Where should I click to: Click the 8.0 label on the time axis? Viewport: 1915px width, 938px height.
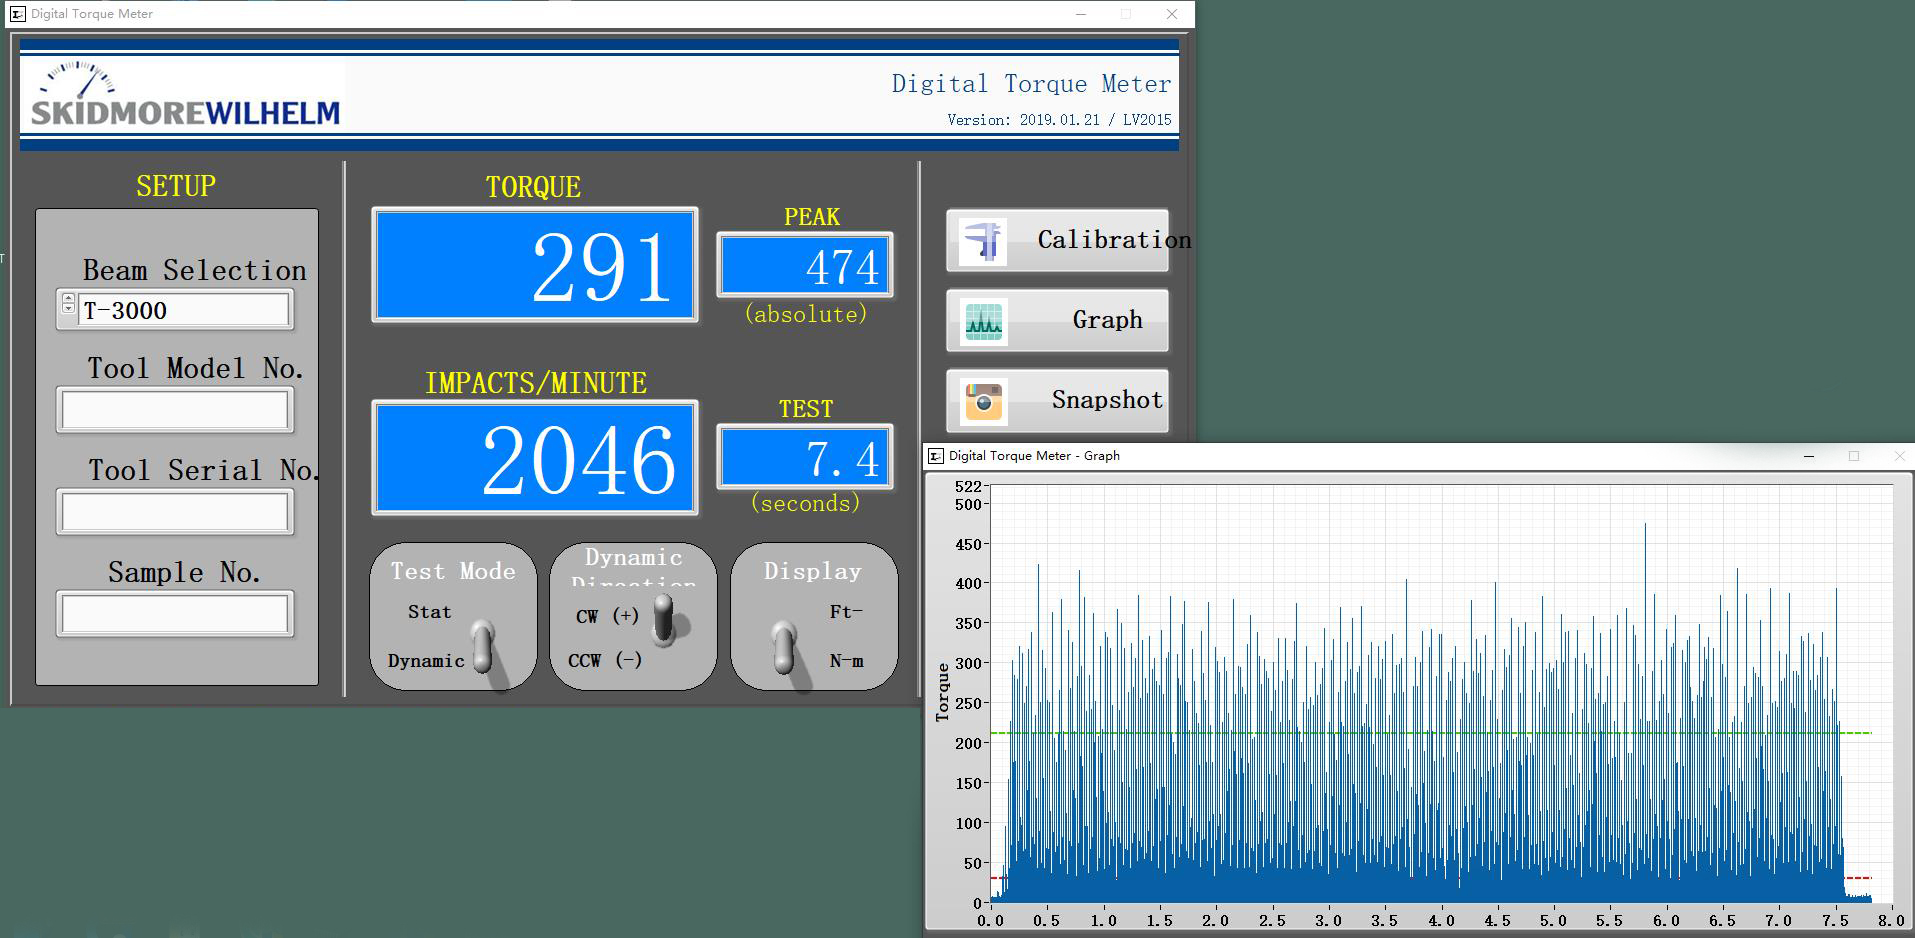point(1891,920)
